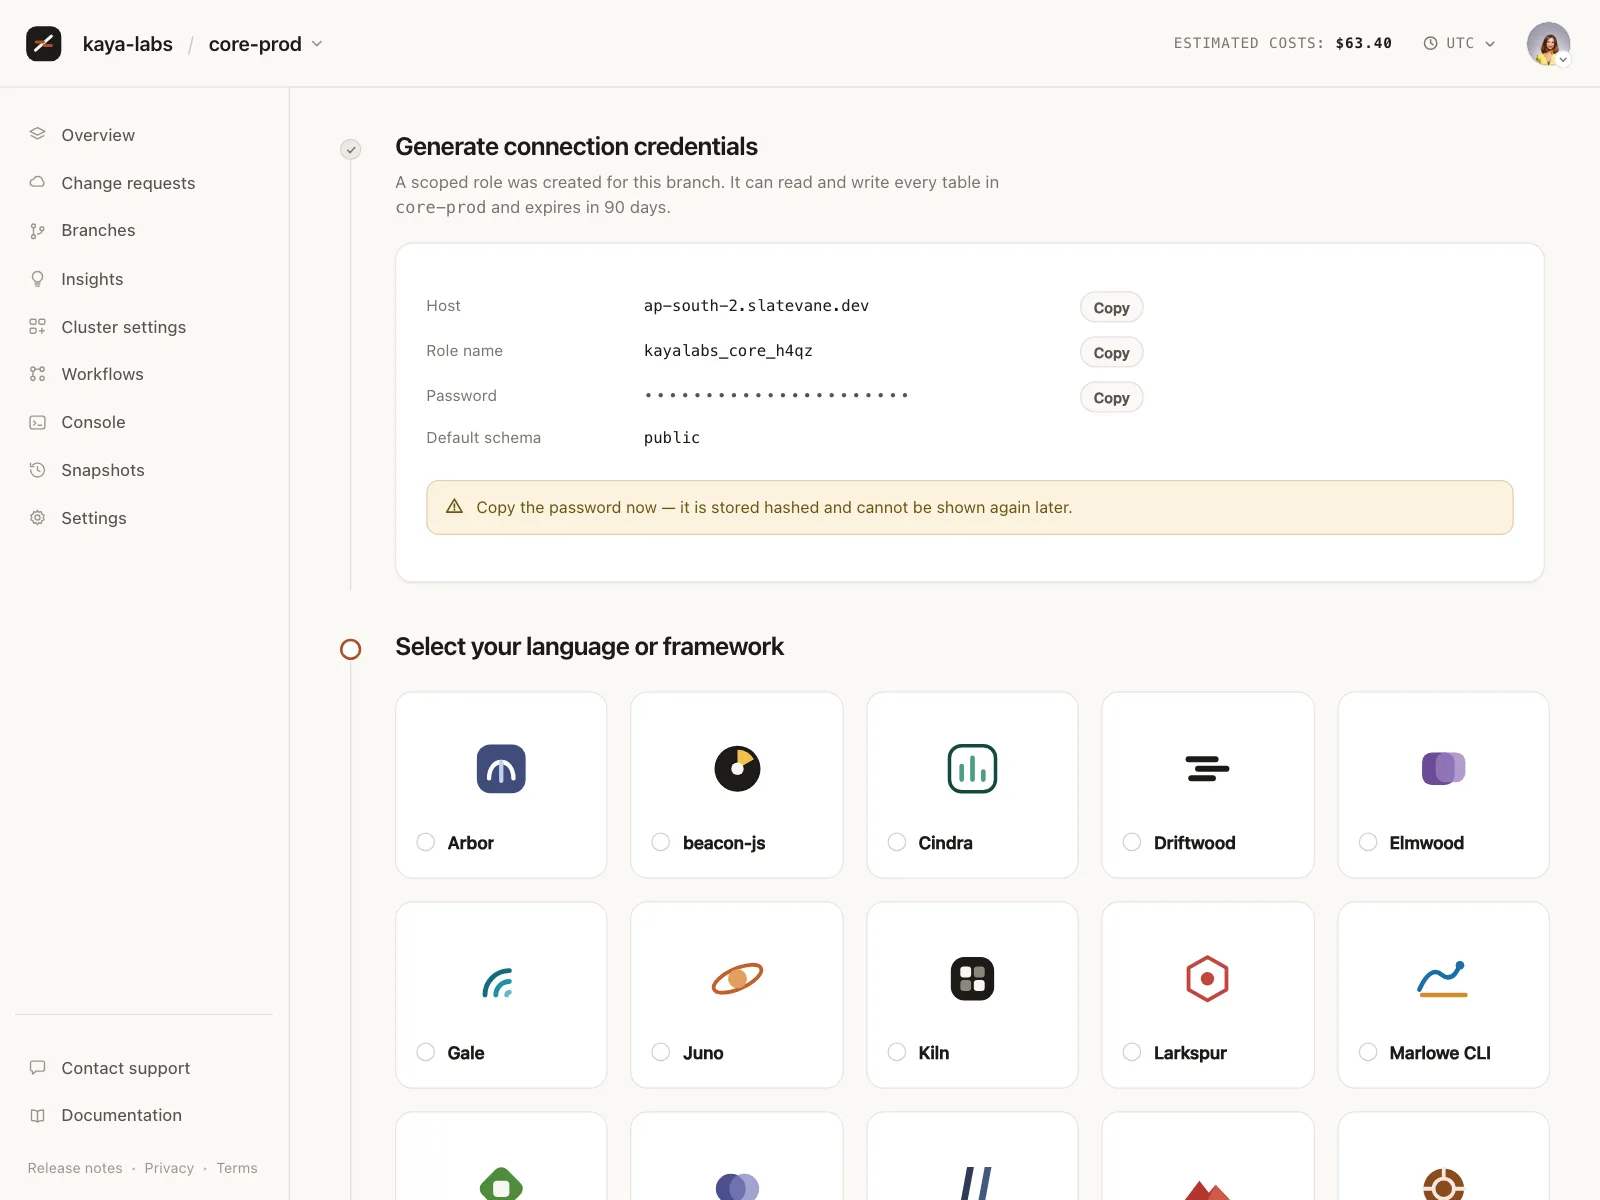The height and width of the screenshot is (1200, 1600).
Task: Copy the Host value
Action: pos(1111,307)
